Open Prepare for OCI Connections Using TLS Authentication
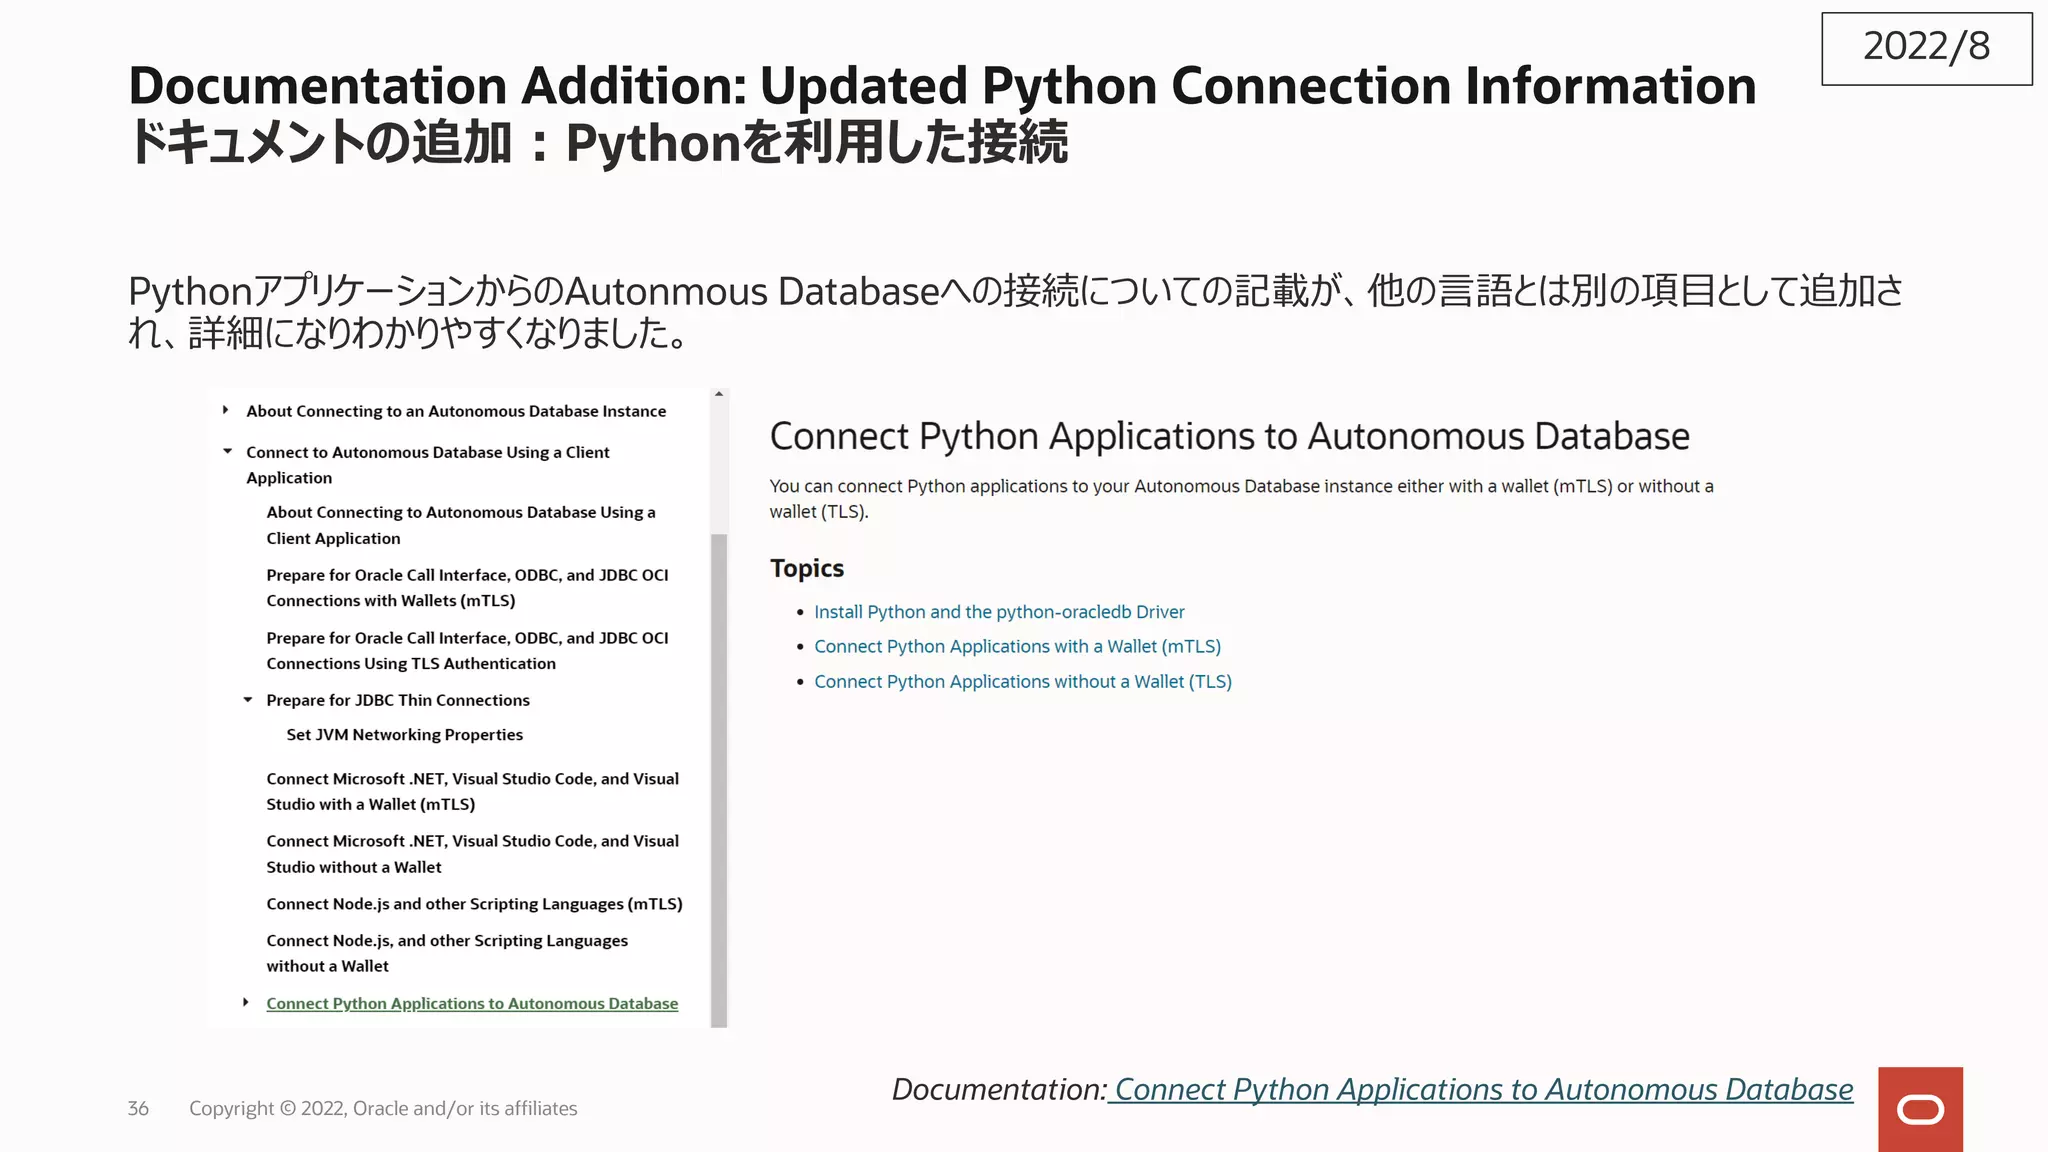 coord(467,651)
